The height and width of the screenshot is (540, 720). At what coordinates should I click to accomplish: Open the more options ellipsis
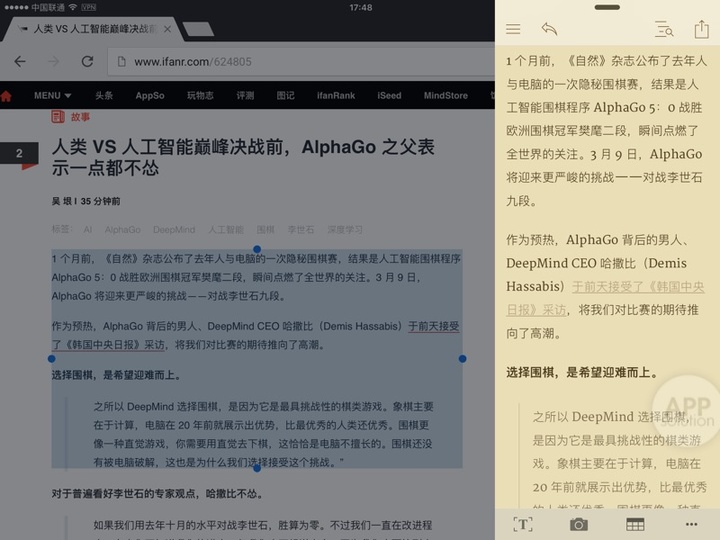pos(691,524)
